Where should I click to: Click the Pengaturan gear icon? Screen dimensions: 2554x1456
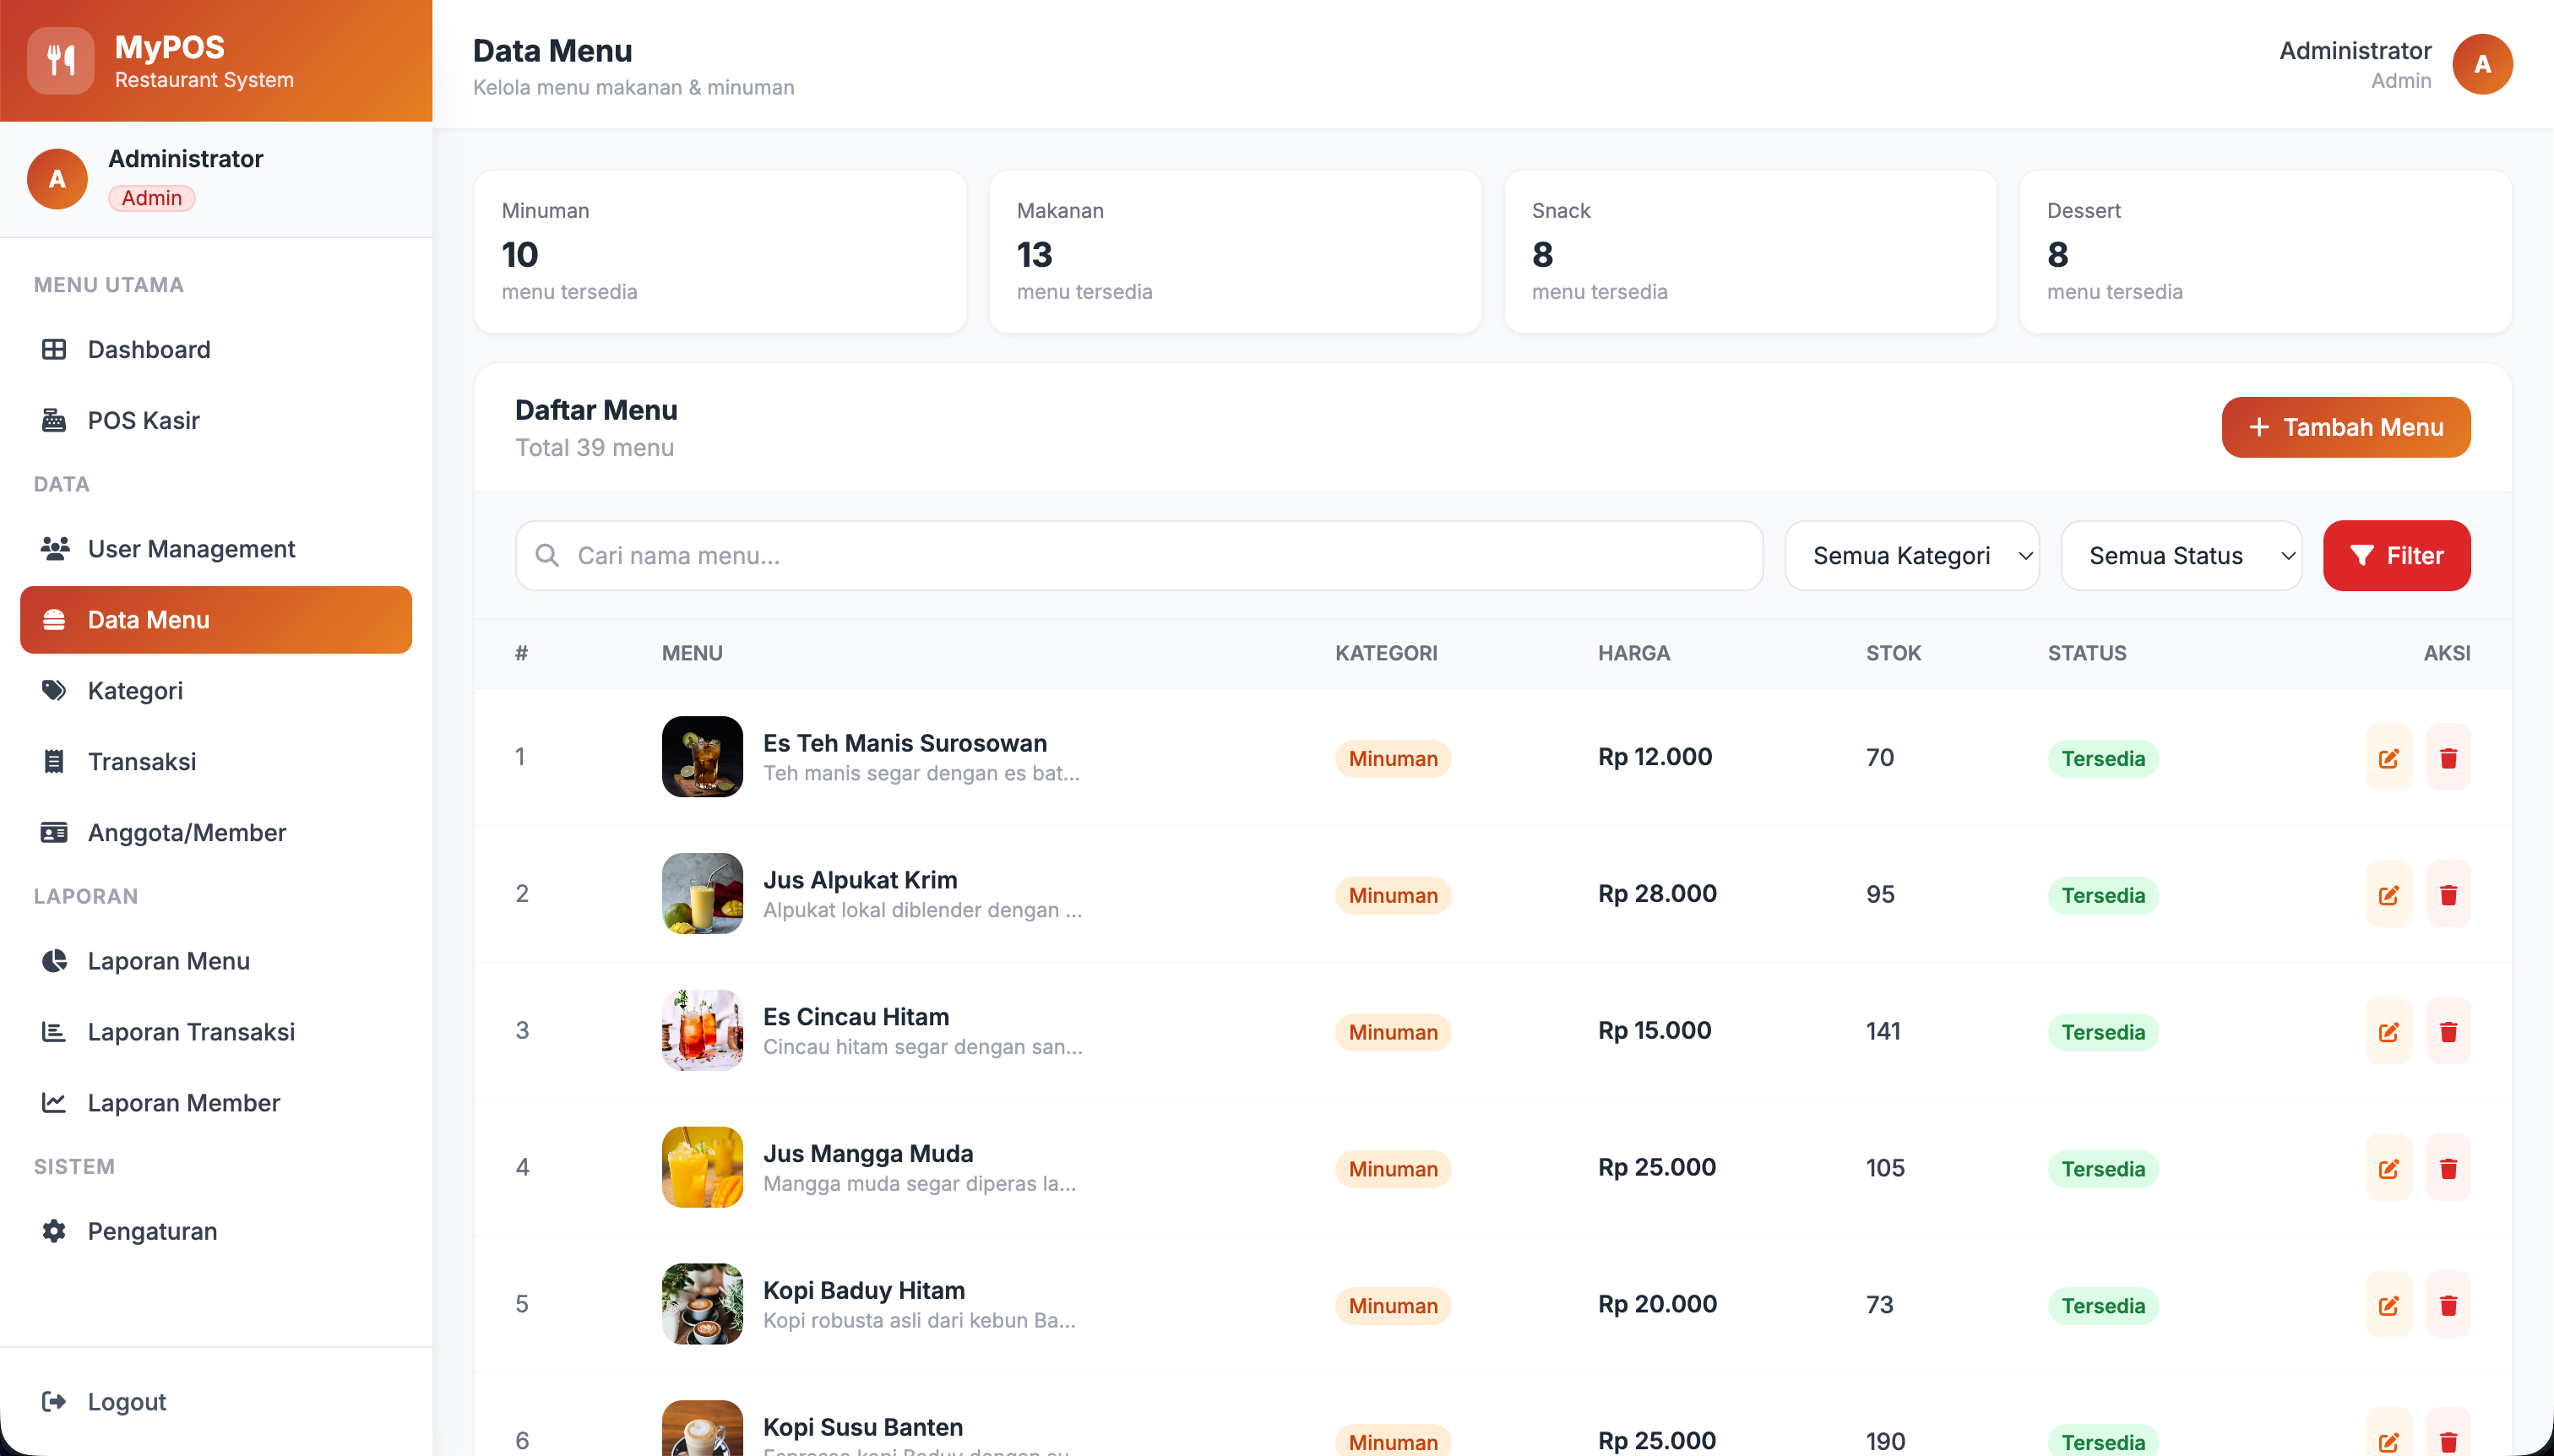click(54, 1230)
